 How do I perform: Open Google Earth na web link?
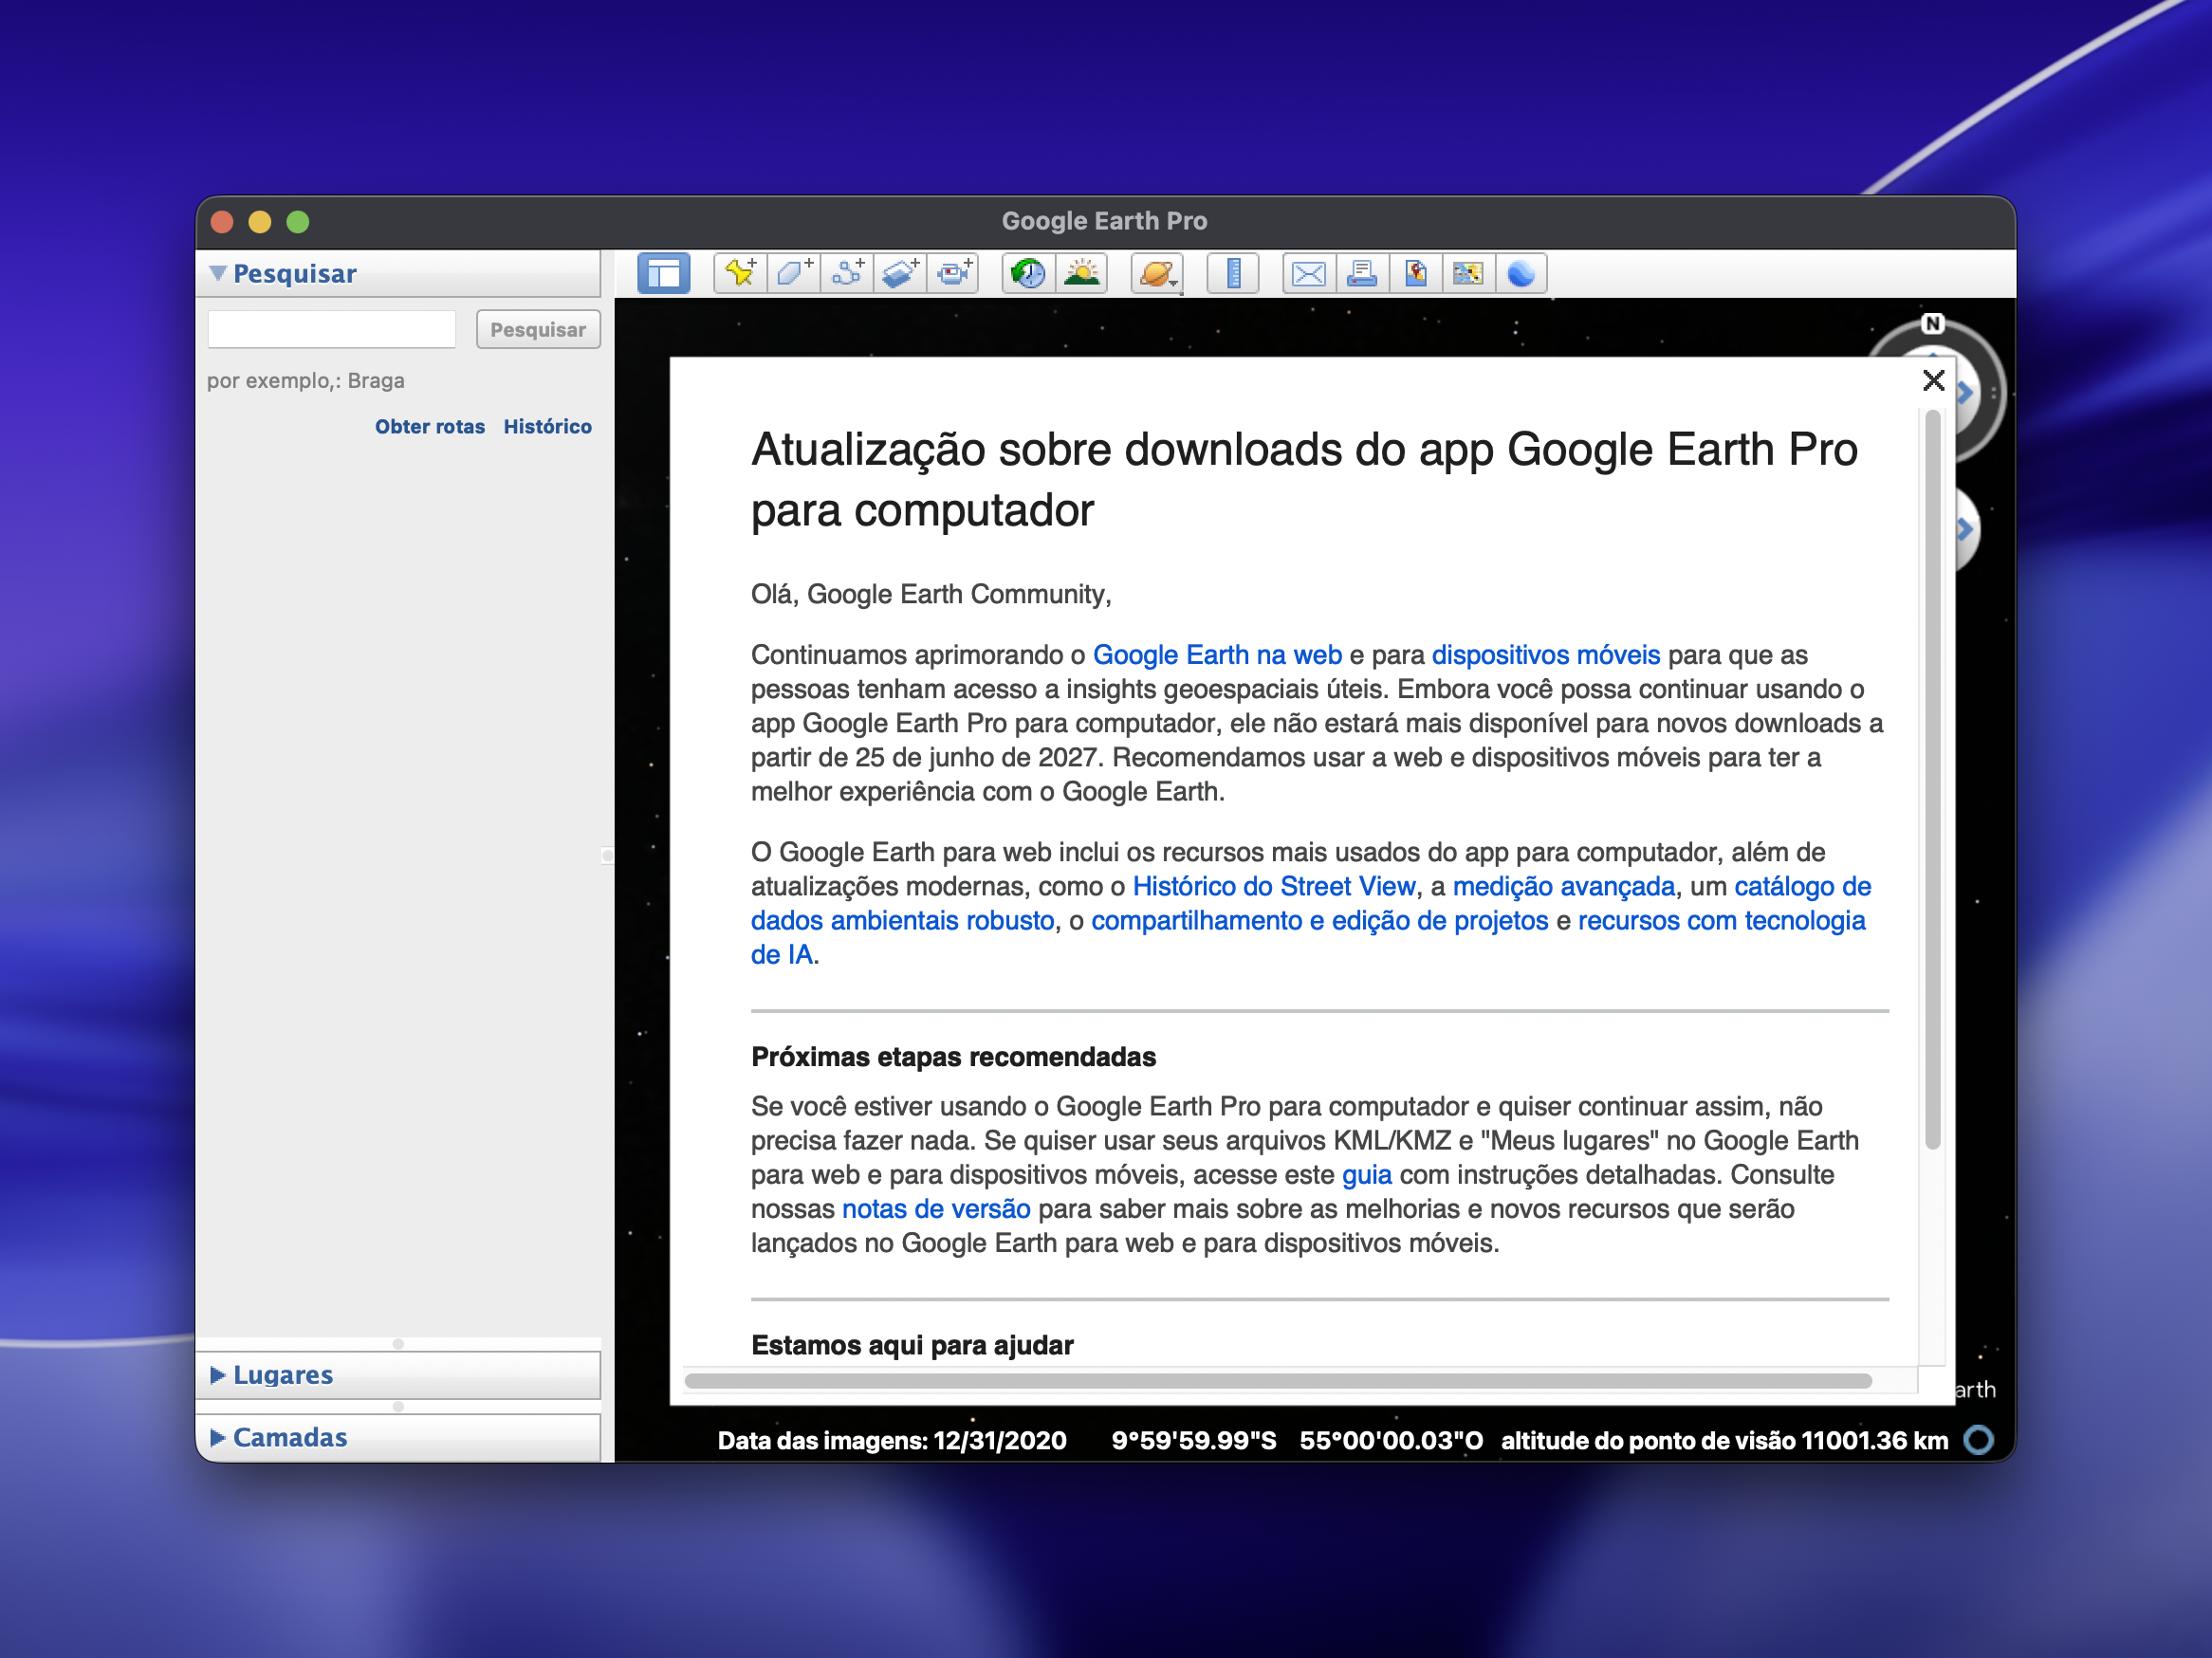tap(1217, 655)
